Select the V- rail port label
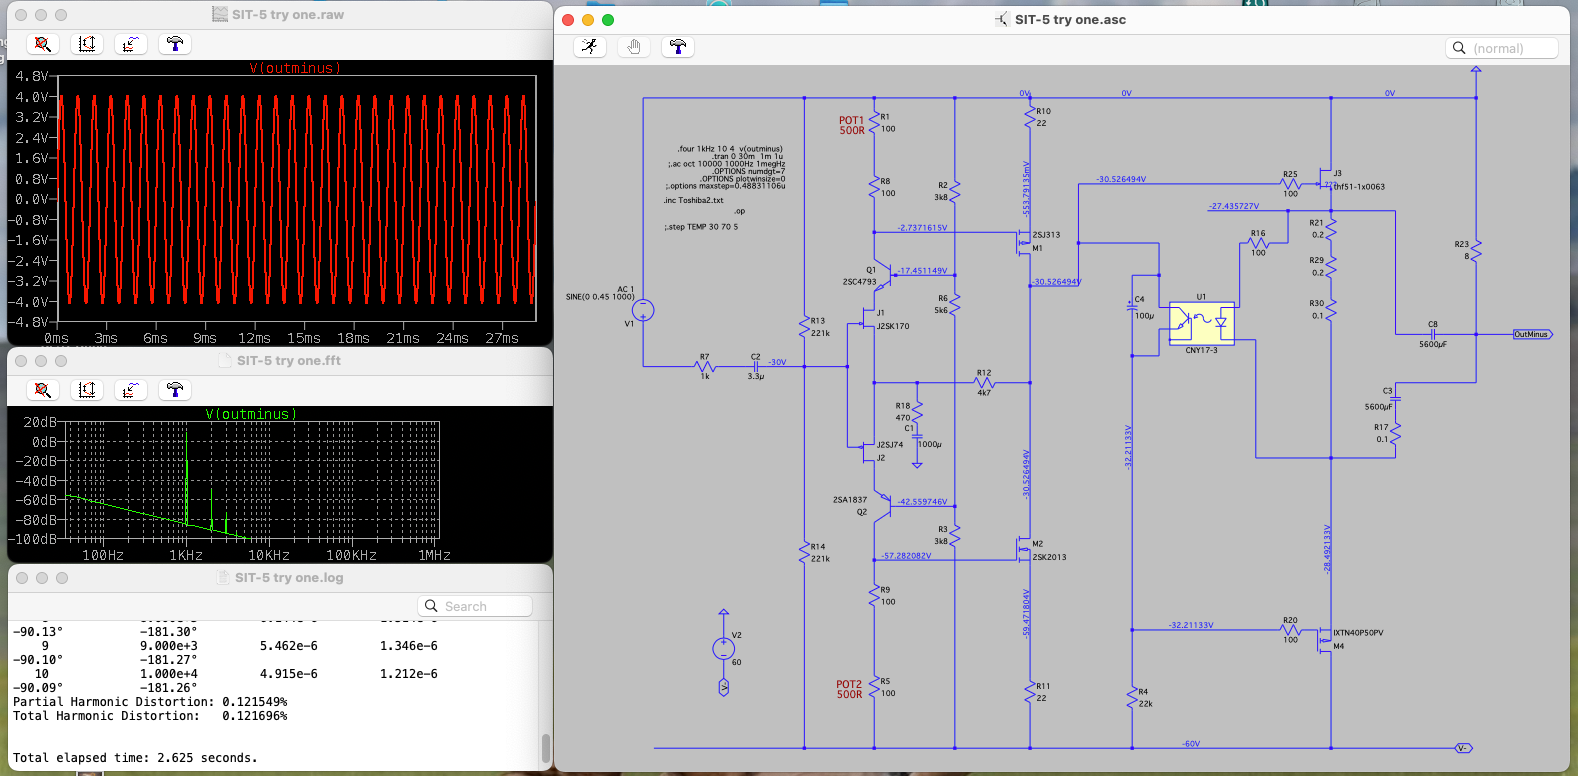This screenshot has height=776, width=1578. [x=1464, y=748]
